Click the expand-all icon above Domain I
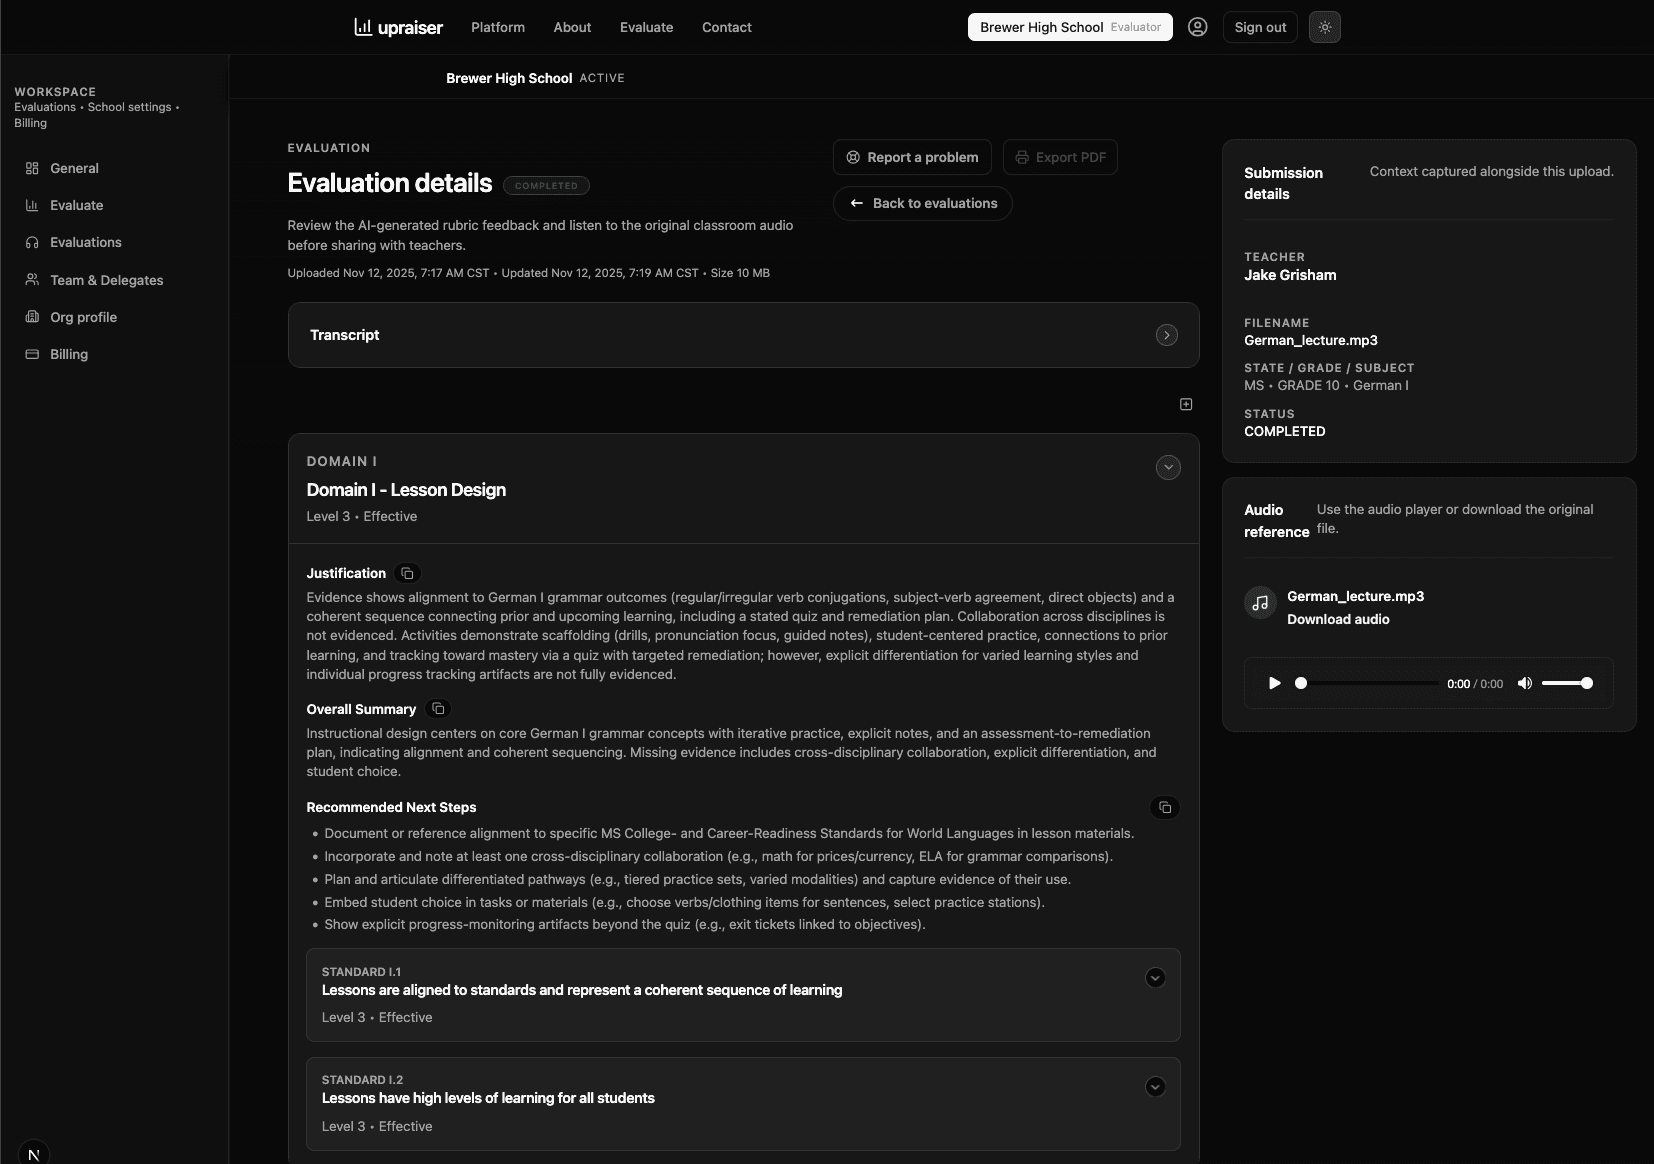Screen dimensions: 1654x1164 coord(1186,404)
